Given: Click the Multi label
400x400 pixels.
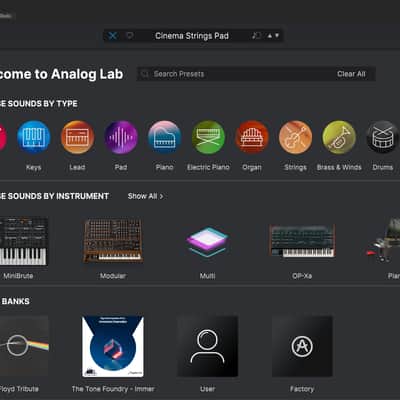Looking at the screenshot, I should click(207, 276).
